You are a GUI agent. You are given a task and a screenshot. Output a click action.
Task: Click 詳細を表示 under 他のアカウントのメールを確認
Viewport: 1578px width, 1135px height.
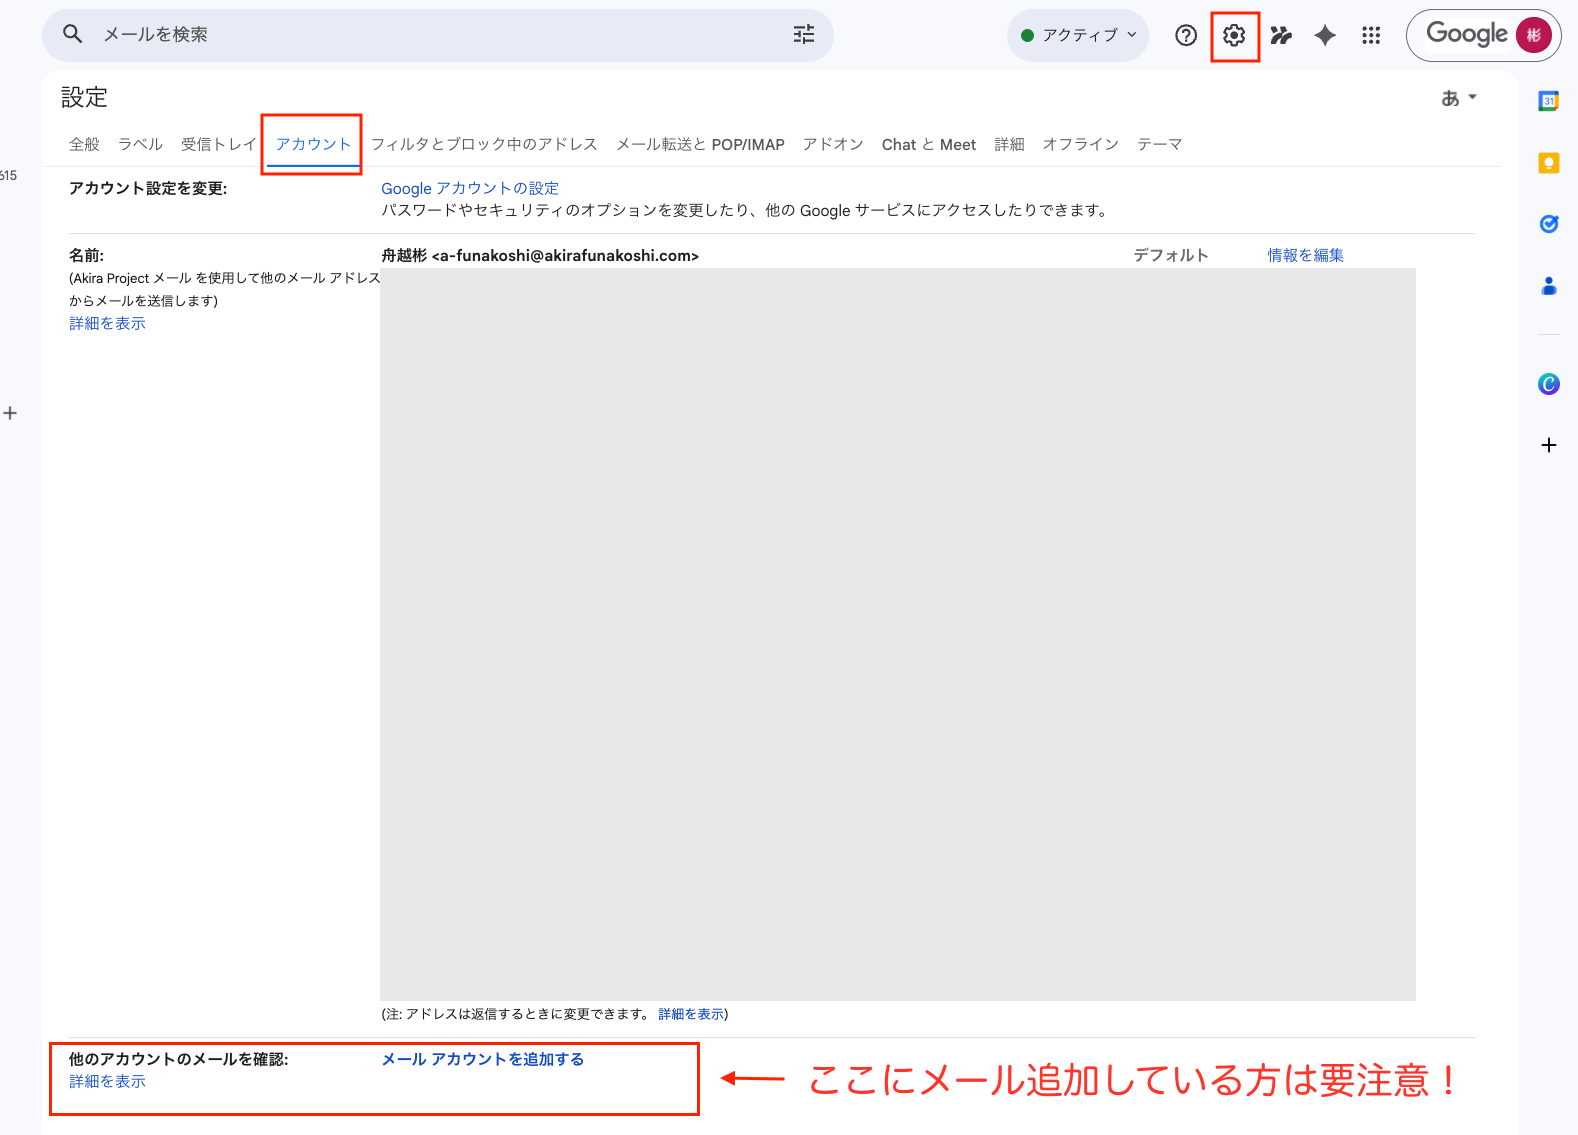(x=107, y=1081)
